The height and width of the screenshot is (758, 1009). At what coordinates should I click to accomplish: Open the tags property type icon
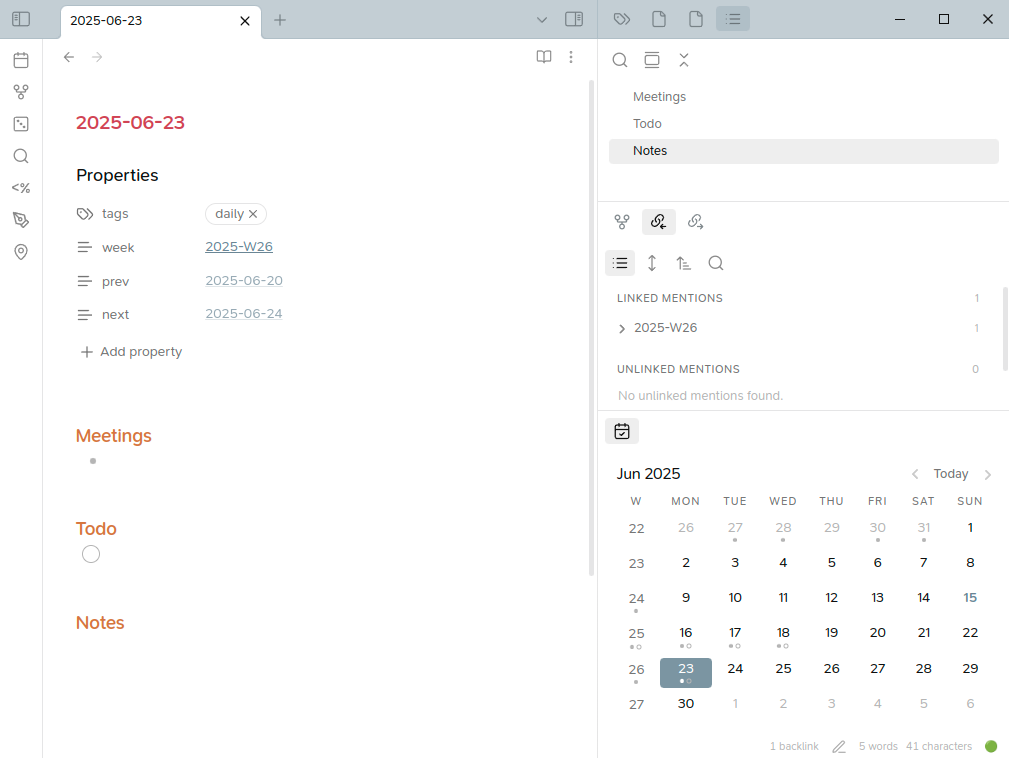pyautogui.click(x=85, y=214)
